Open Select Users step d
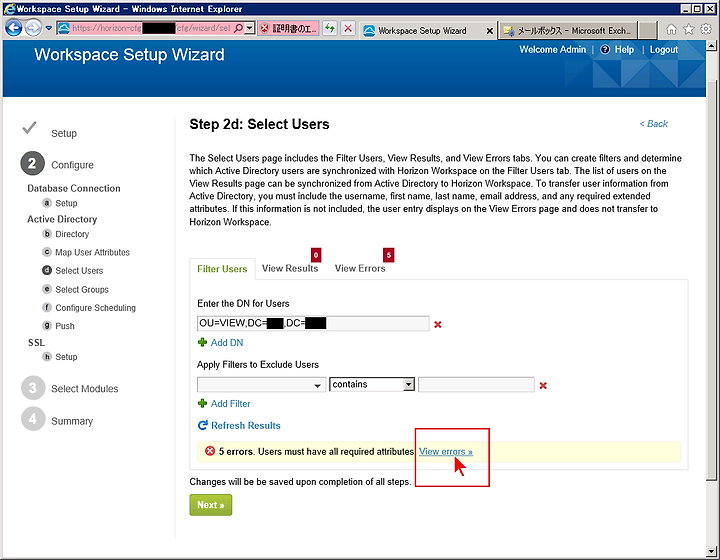The height and width of the screenshot is (560, 720). pyautogui.click(x=73, y=271)
